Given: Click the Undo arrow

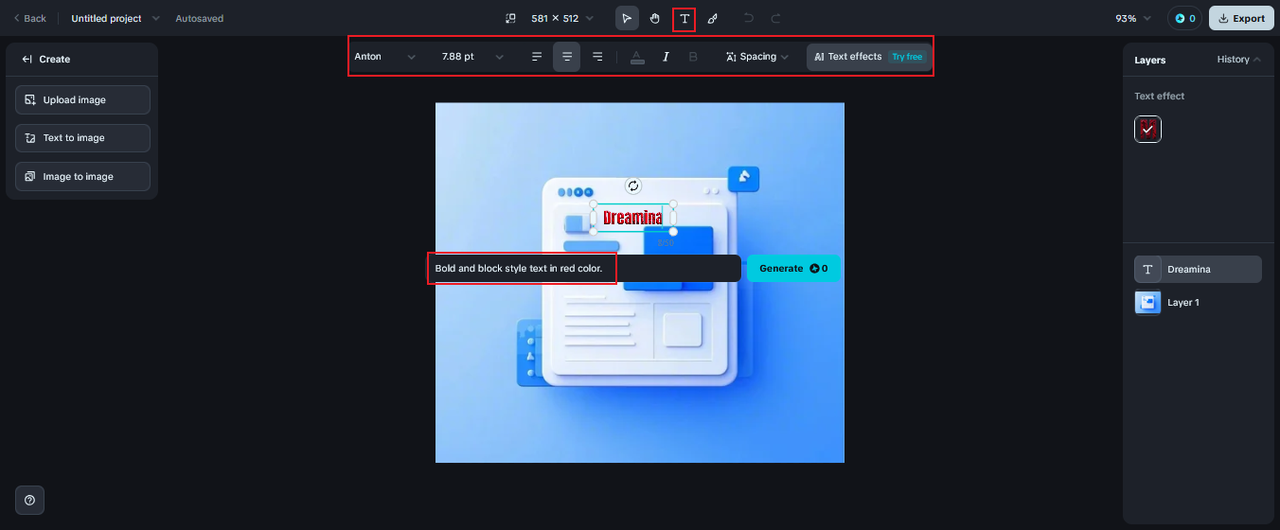Looking at the screenshot, I should (x=748, y=18).
